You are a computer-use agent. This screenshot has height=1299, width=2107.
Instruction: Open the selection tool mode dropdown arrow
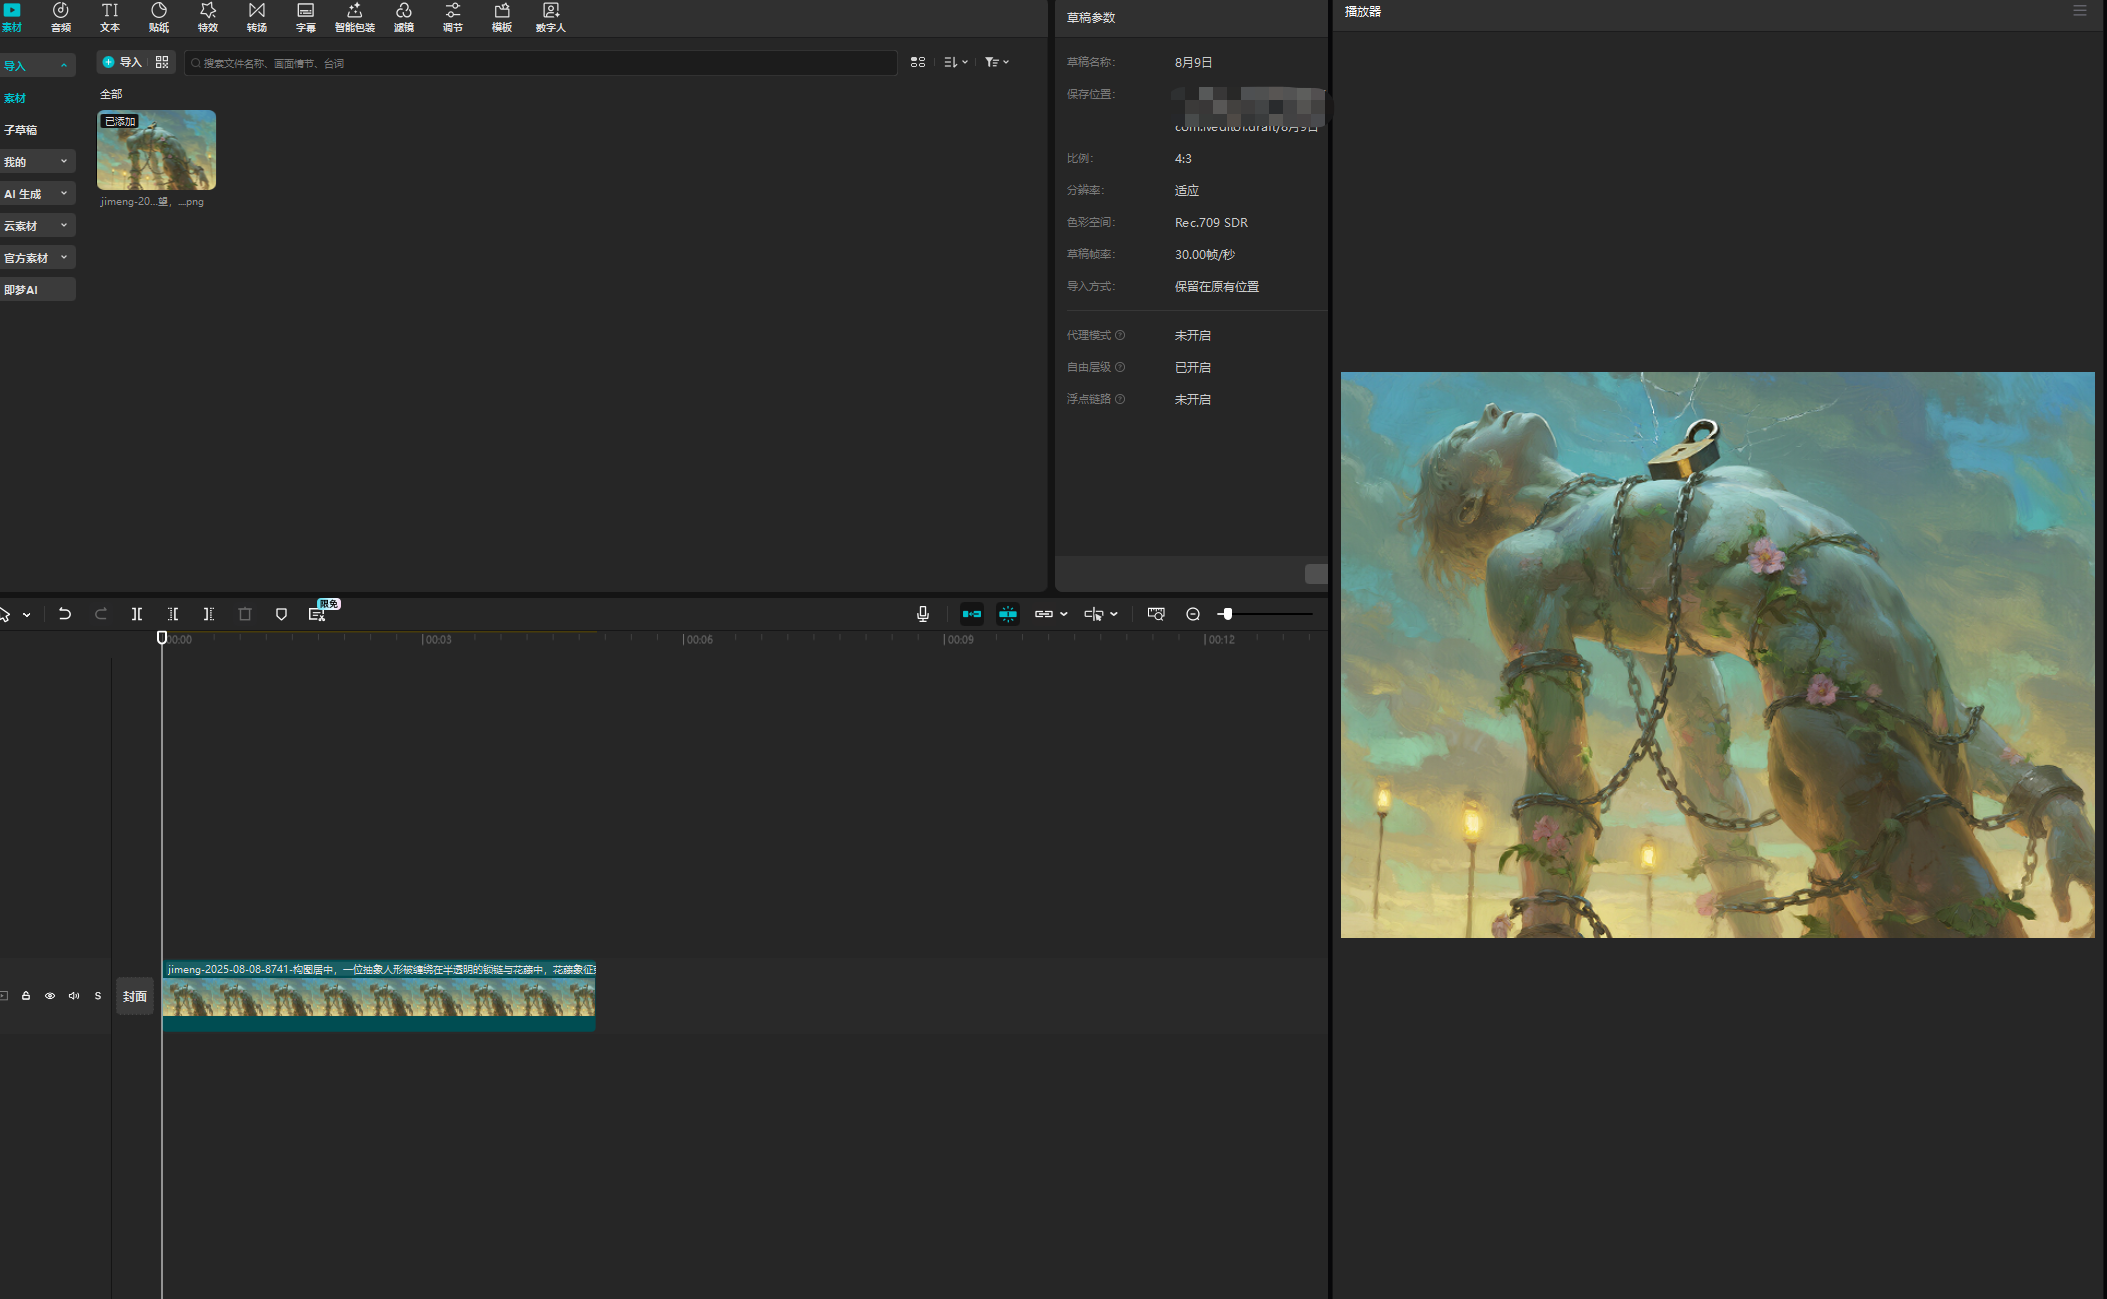point(27,615)
